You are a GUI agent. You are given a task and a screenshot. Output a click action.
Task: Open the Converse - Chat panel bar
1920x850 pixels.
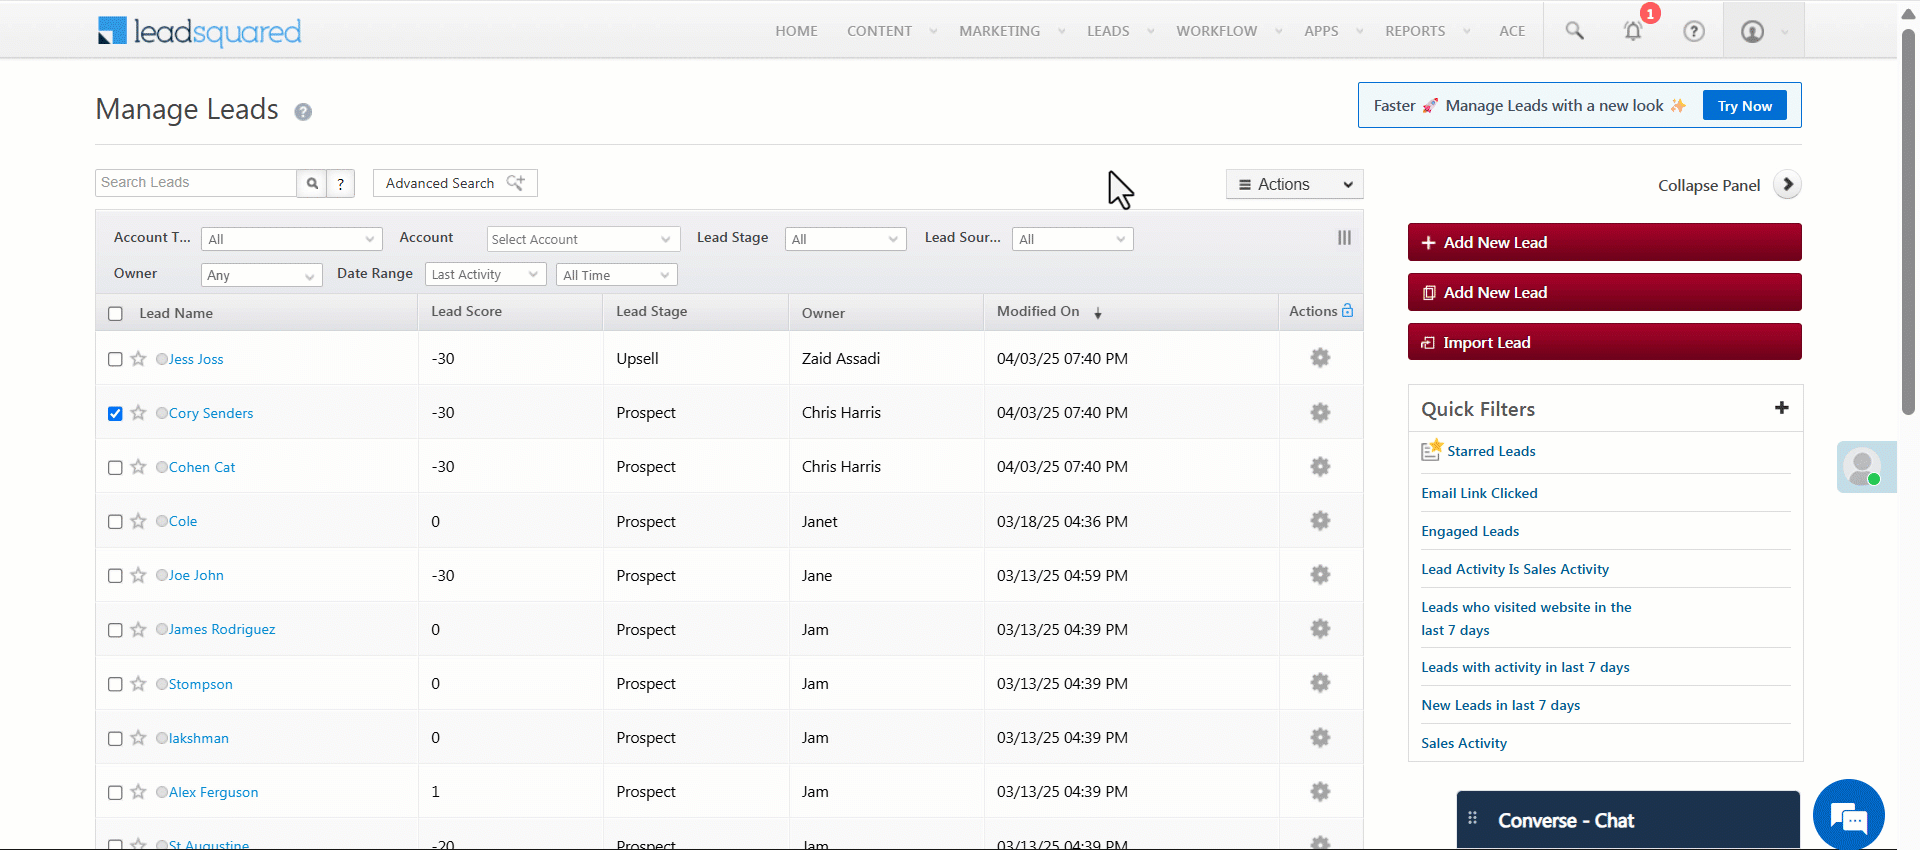[1628, 820]
